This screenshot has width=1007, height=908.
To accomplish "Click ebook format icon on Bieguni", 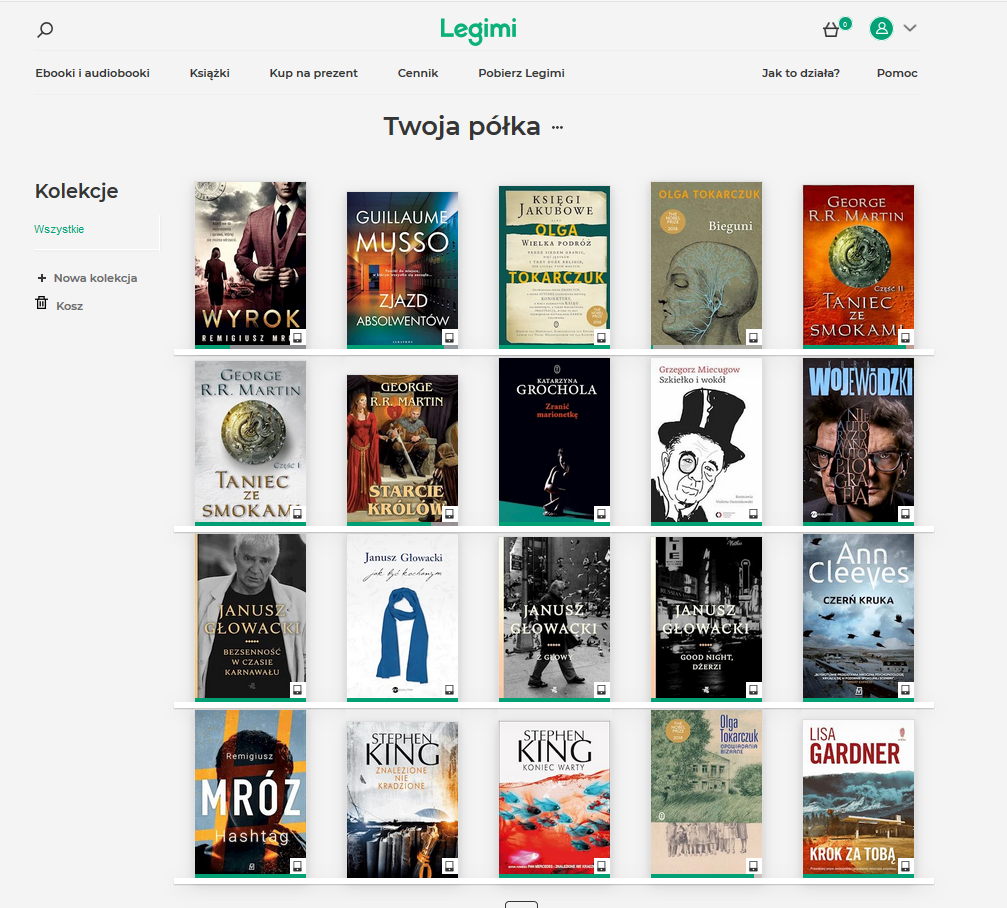I will click(x=753, y=337).
